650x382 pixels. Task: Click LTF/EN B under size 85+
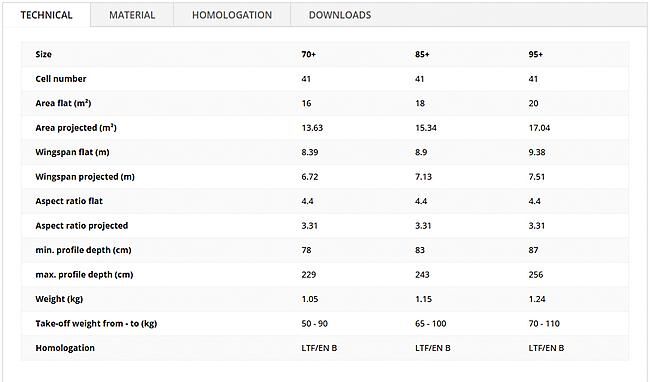click(433, 348)
